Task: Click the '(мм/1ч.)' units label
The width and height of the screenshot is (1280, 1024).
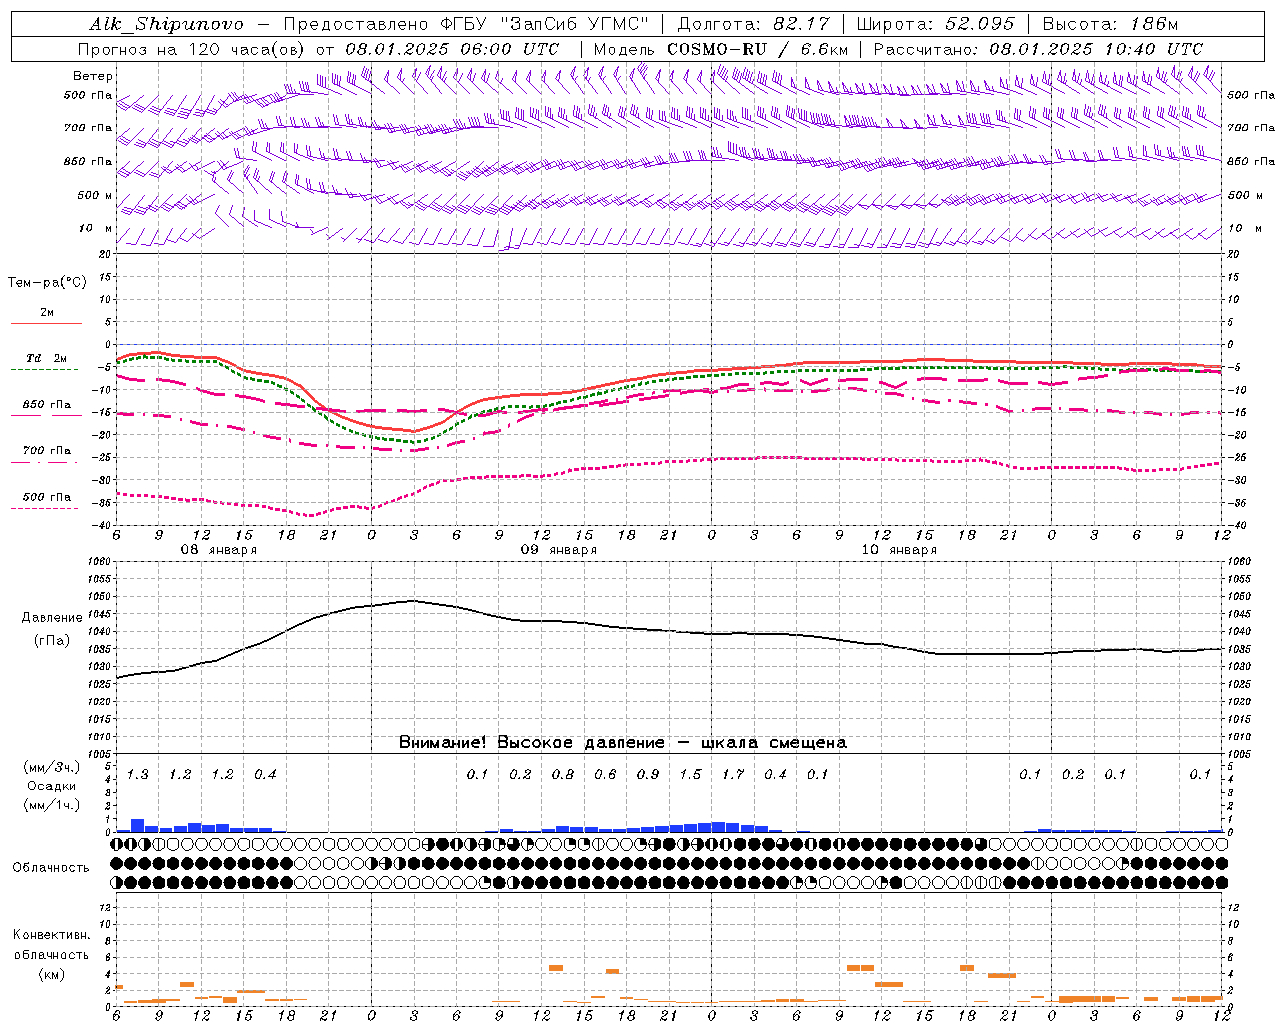Action: tap(52, 805)
